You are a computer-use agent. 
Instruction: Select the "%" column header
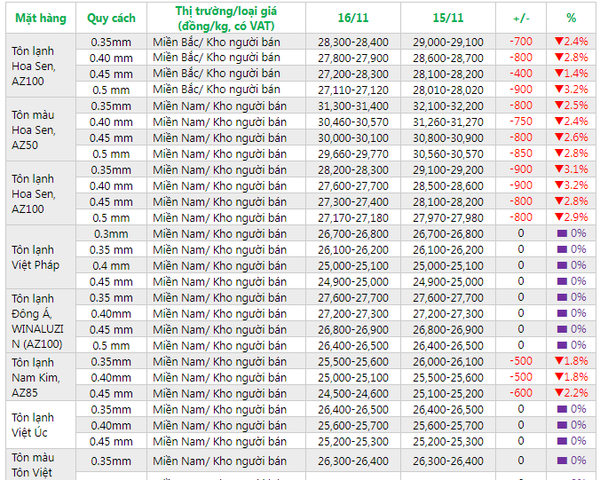click(571, 18)
